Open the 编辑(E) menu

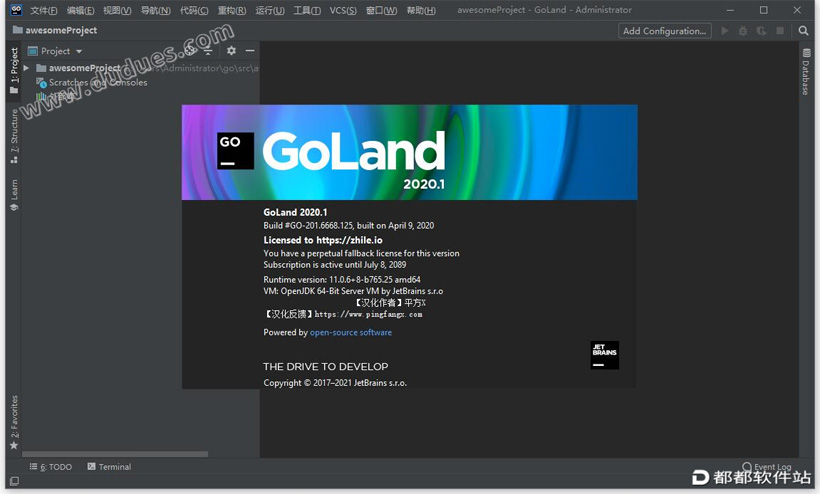point(80,10)
